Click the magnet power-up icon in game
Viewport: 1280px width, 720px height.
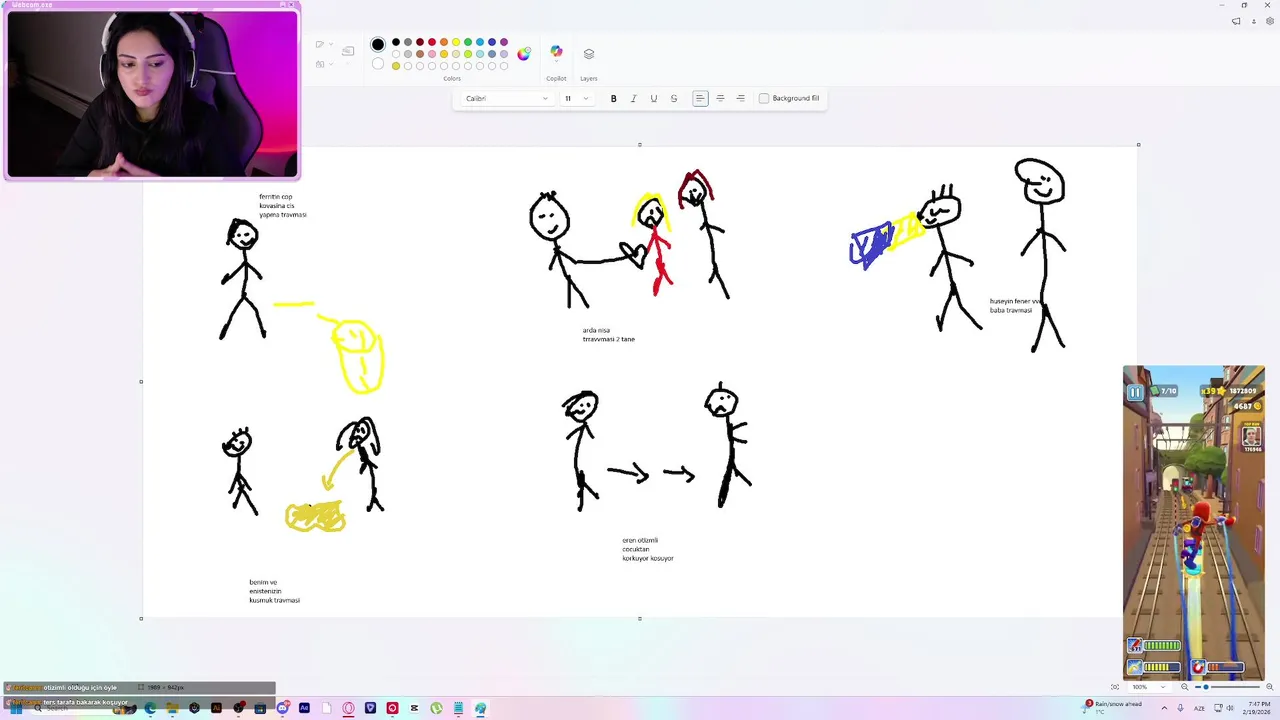click(1198, 667)
